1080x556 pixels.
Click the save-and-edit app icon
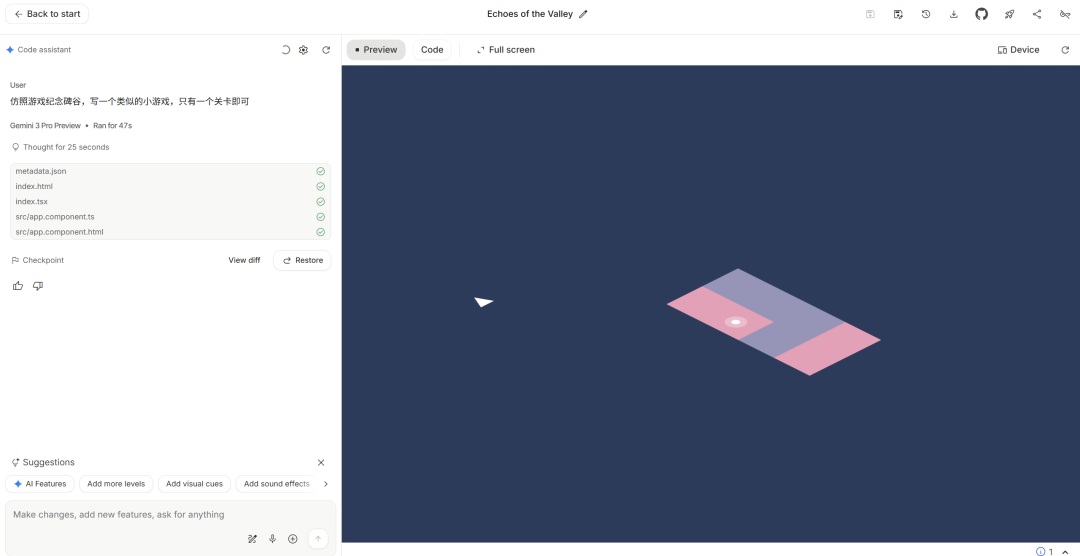tap(898, 14)
